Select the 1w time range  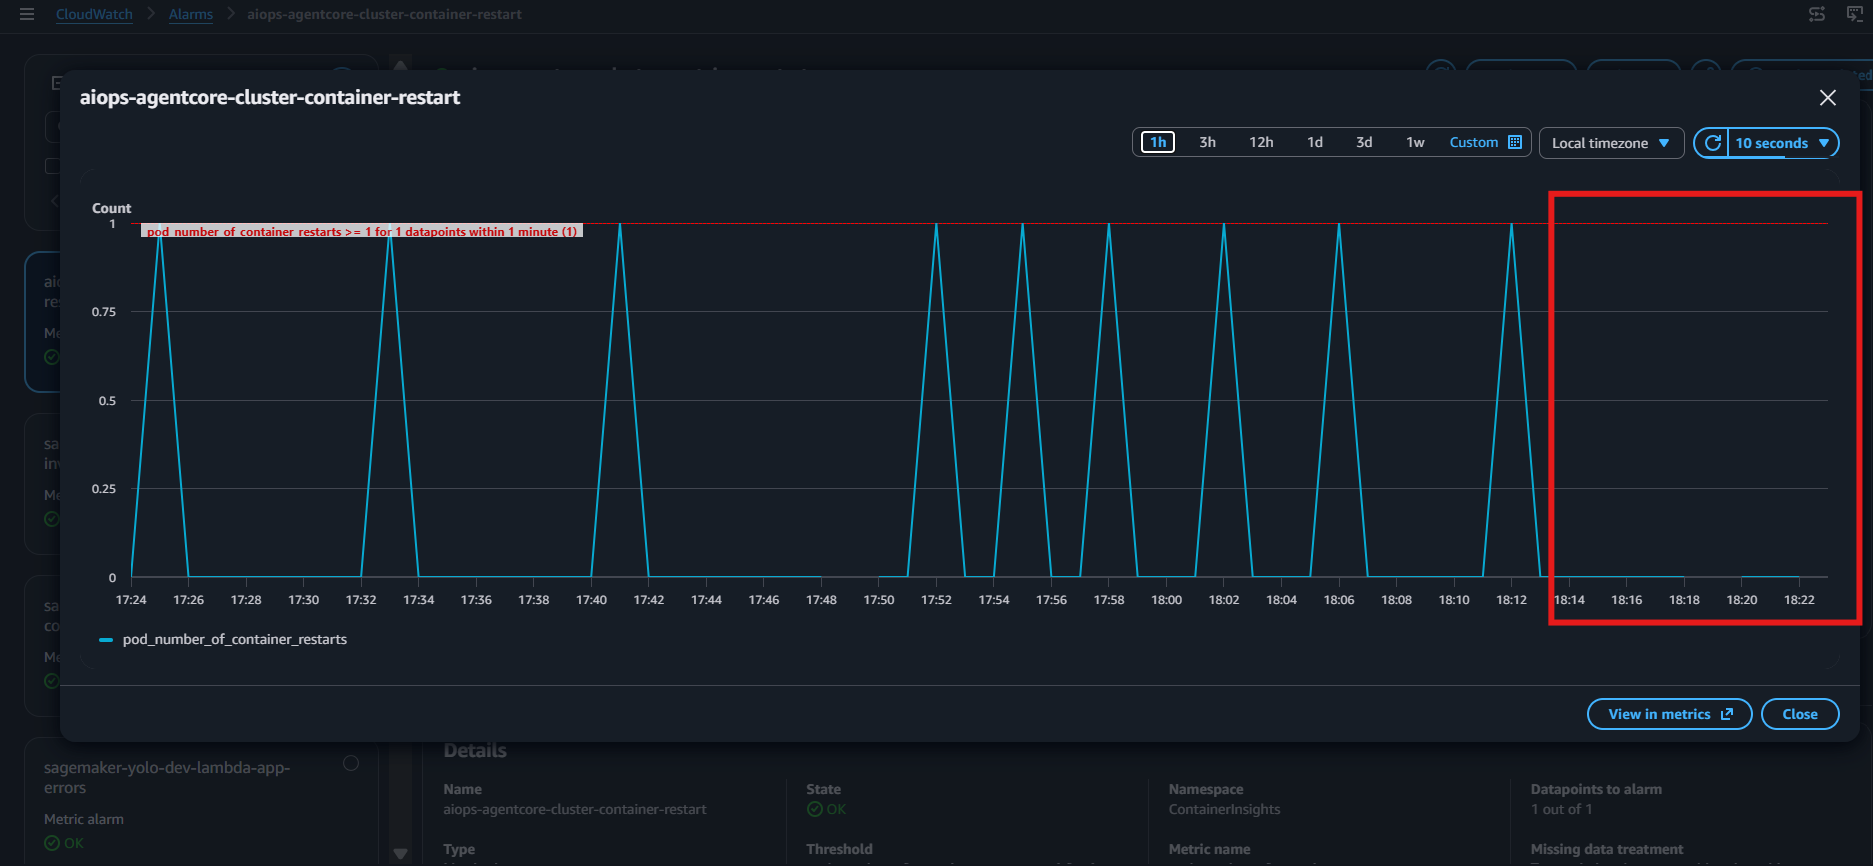[x=1415, y=142]
